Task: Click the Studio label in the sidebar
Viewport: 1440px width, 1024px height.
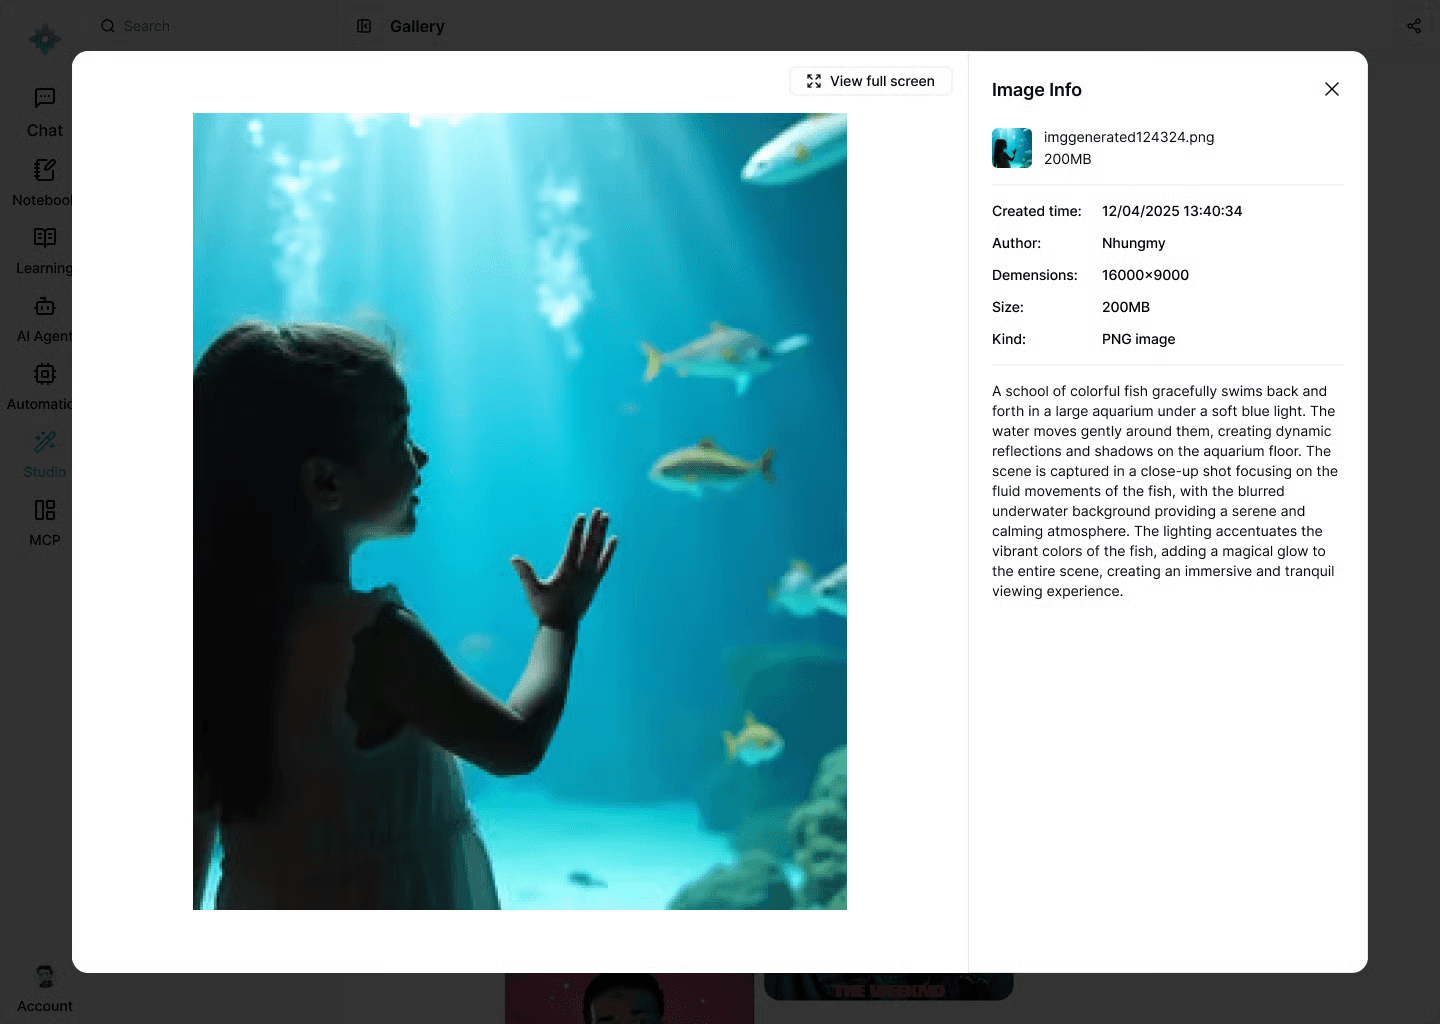Action: click(x=45, y=472)
